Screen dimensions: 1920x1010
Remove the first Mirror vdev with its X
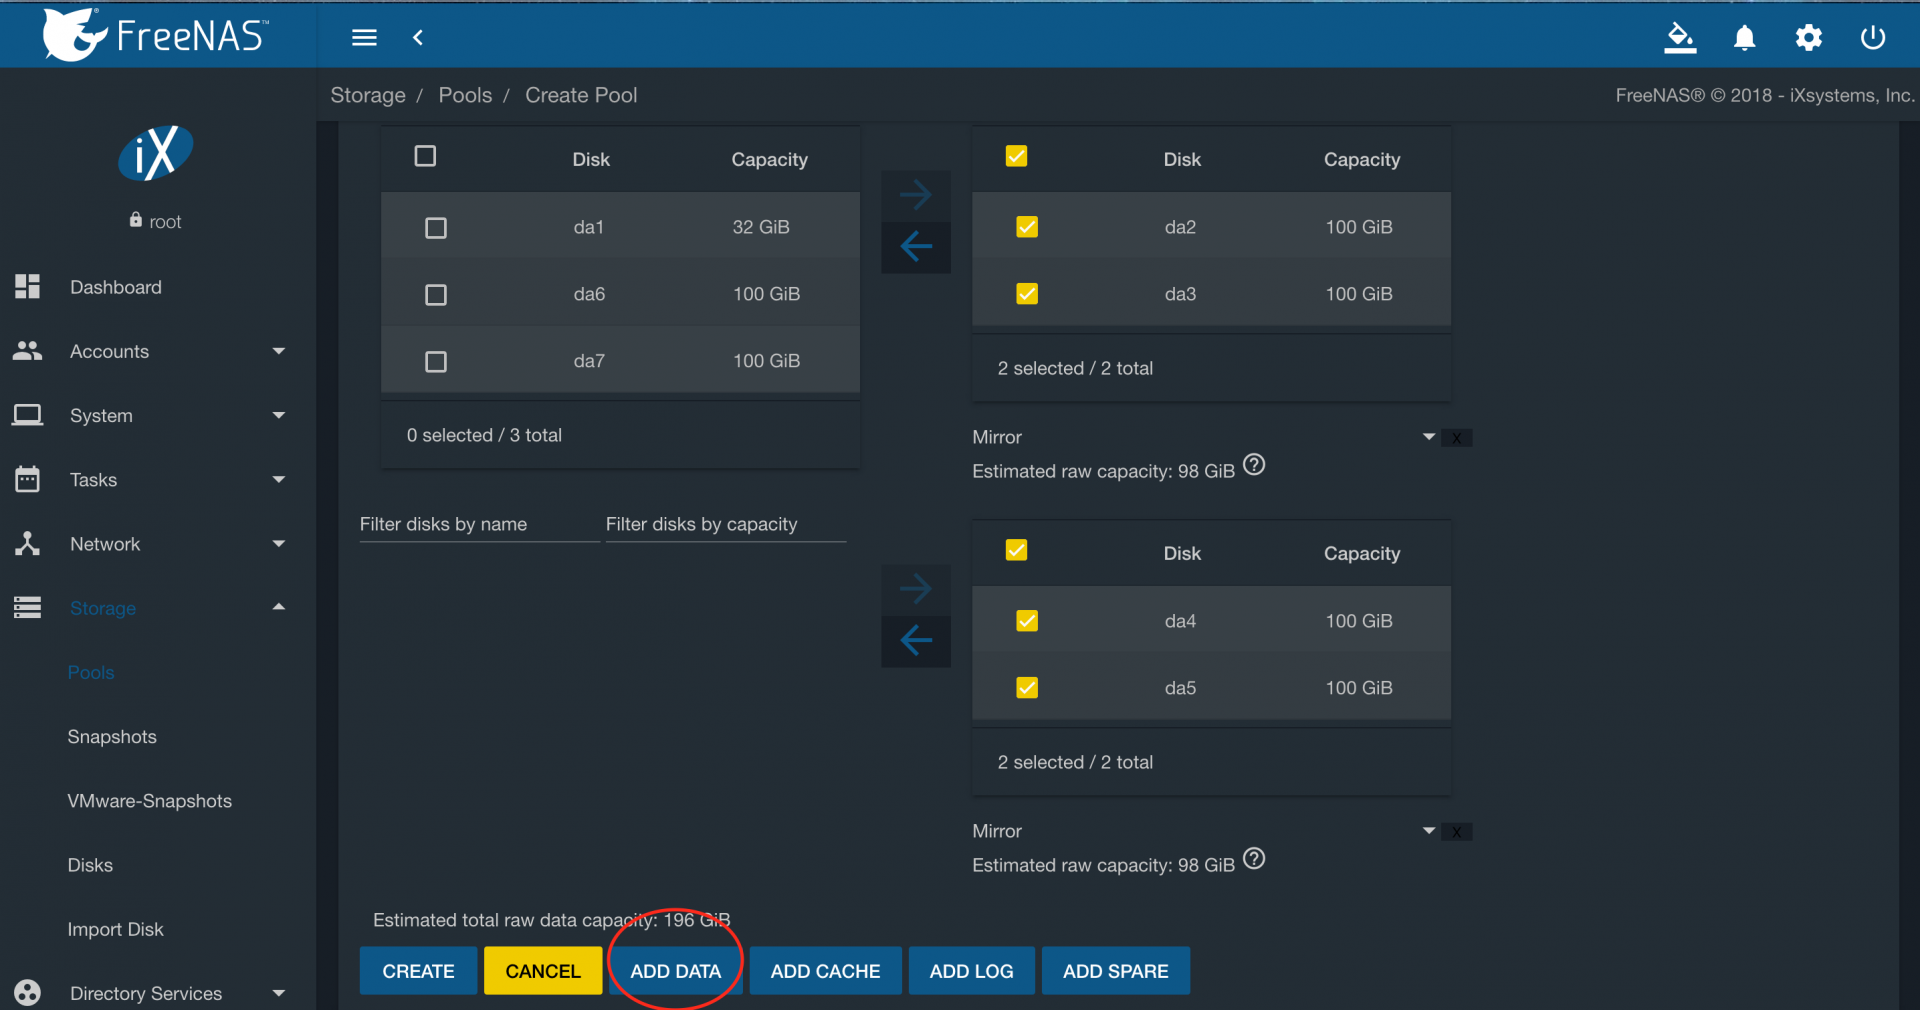coord(1457,438)
